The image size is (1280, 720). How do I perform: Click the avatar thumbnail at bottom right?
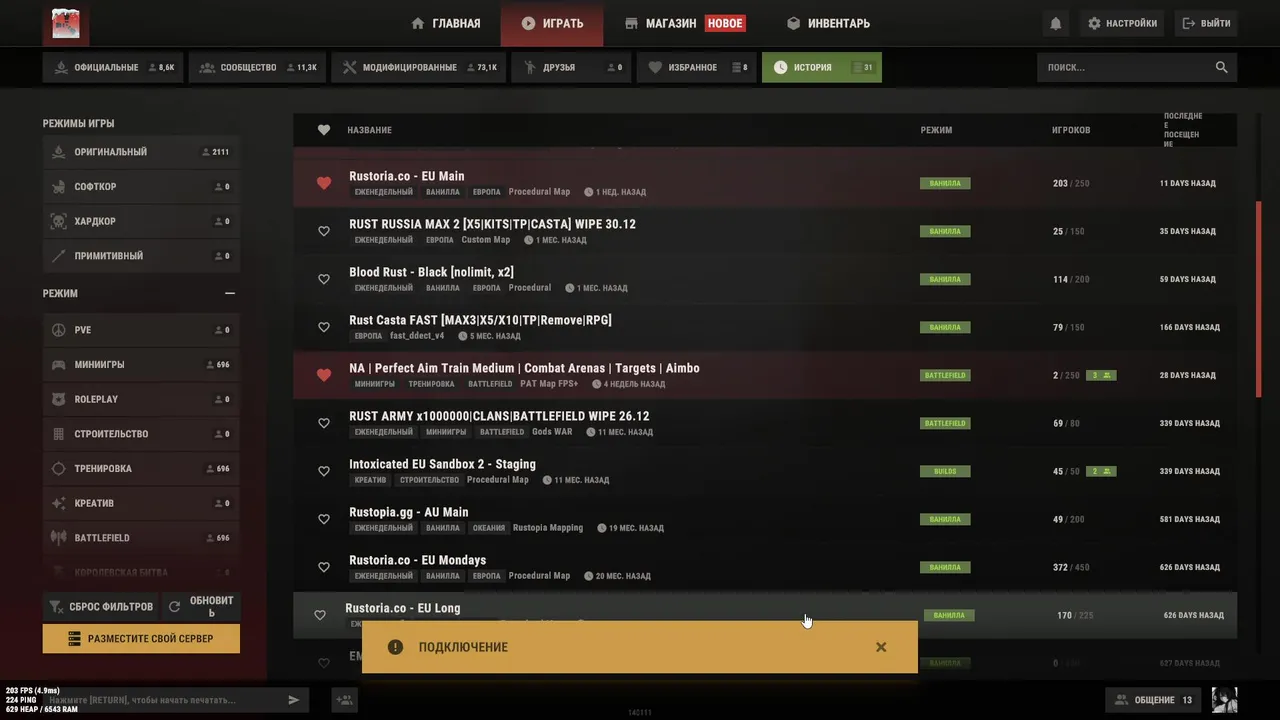click(1224, 700)
